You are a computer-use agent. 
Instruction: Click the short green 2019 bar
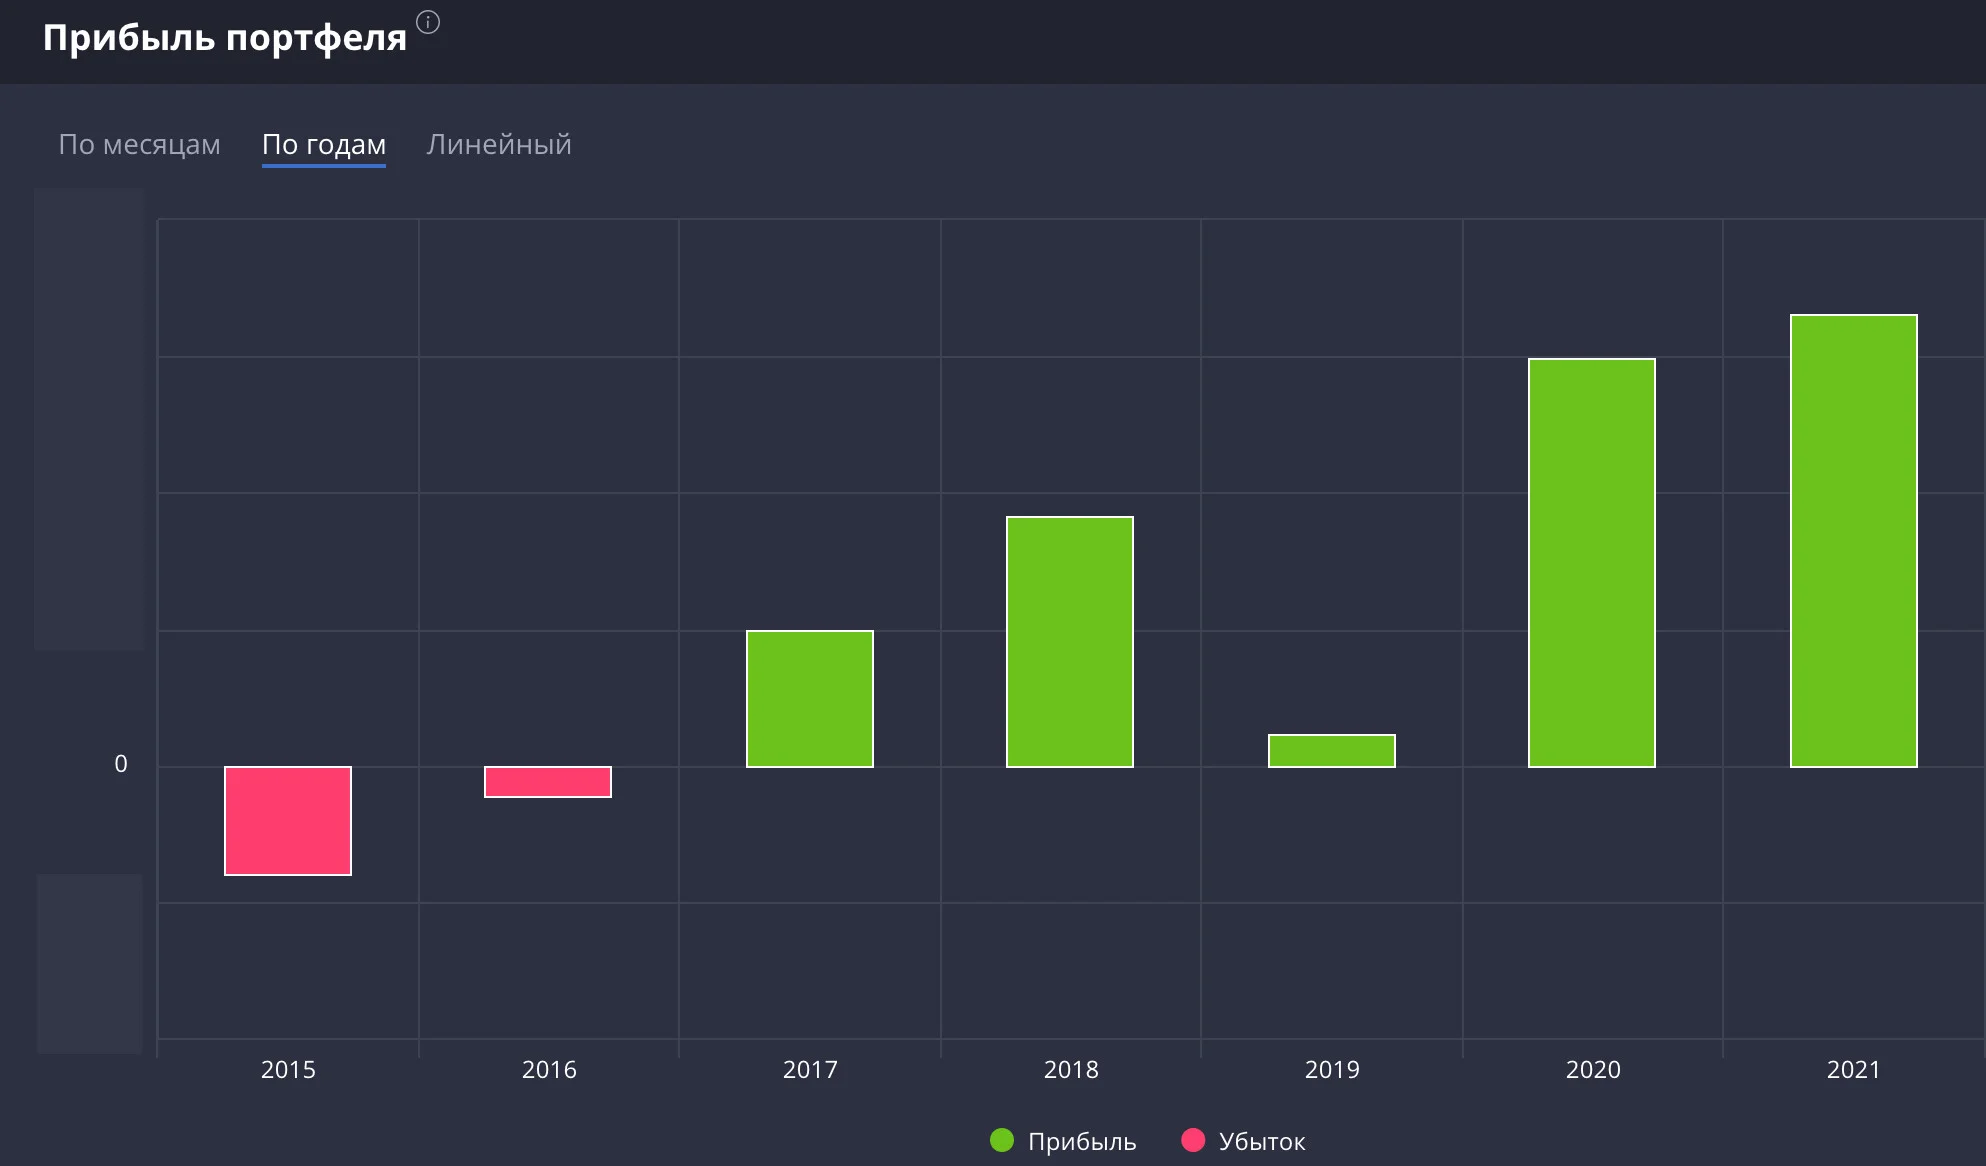pyautogui.click(x=1332, y=751)
